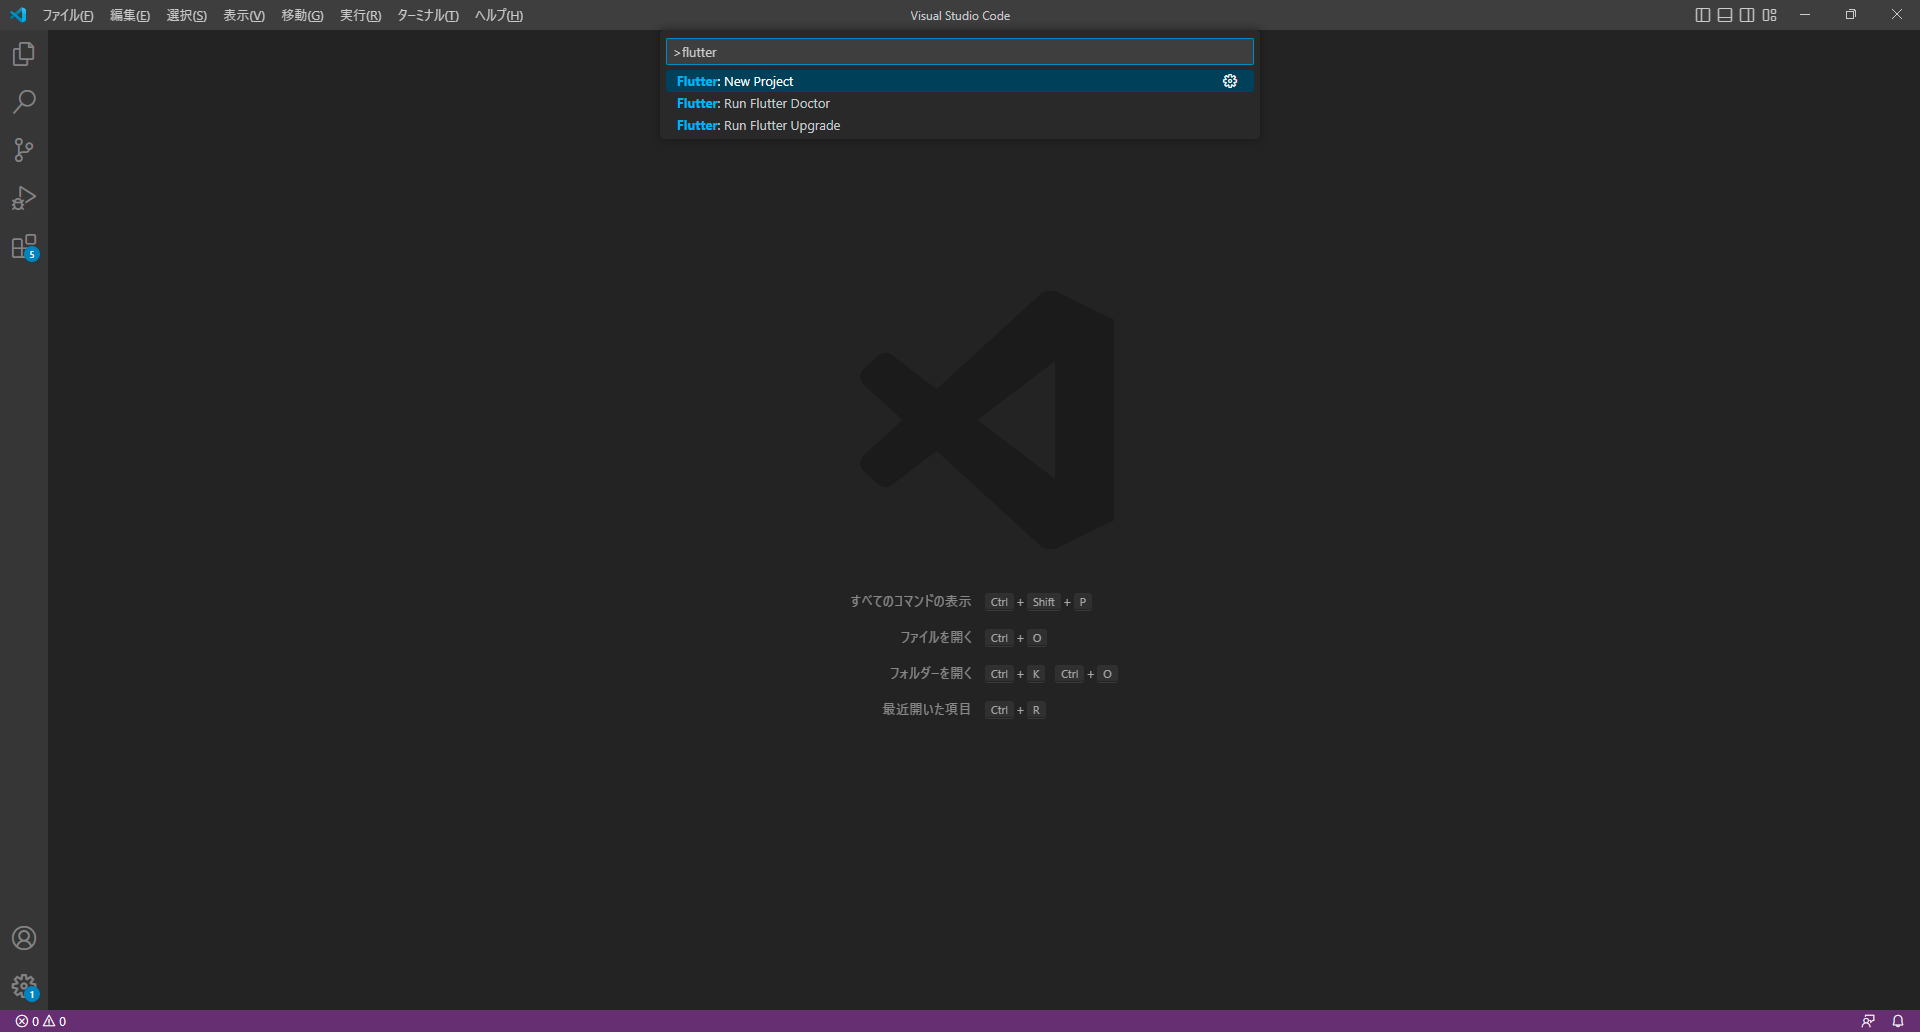
Task: Close the Visual Studio Code window
Action: click(x=1897, y=15)
